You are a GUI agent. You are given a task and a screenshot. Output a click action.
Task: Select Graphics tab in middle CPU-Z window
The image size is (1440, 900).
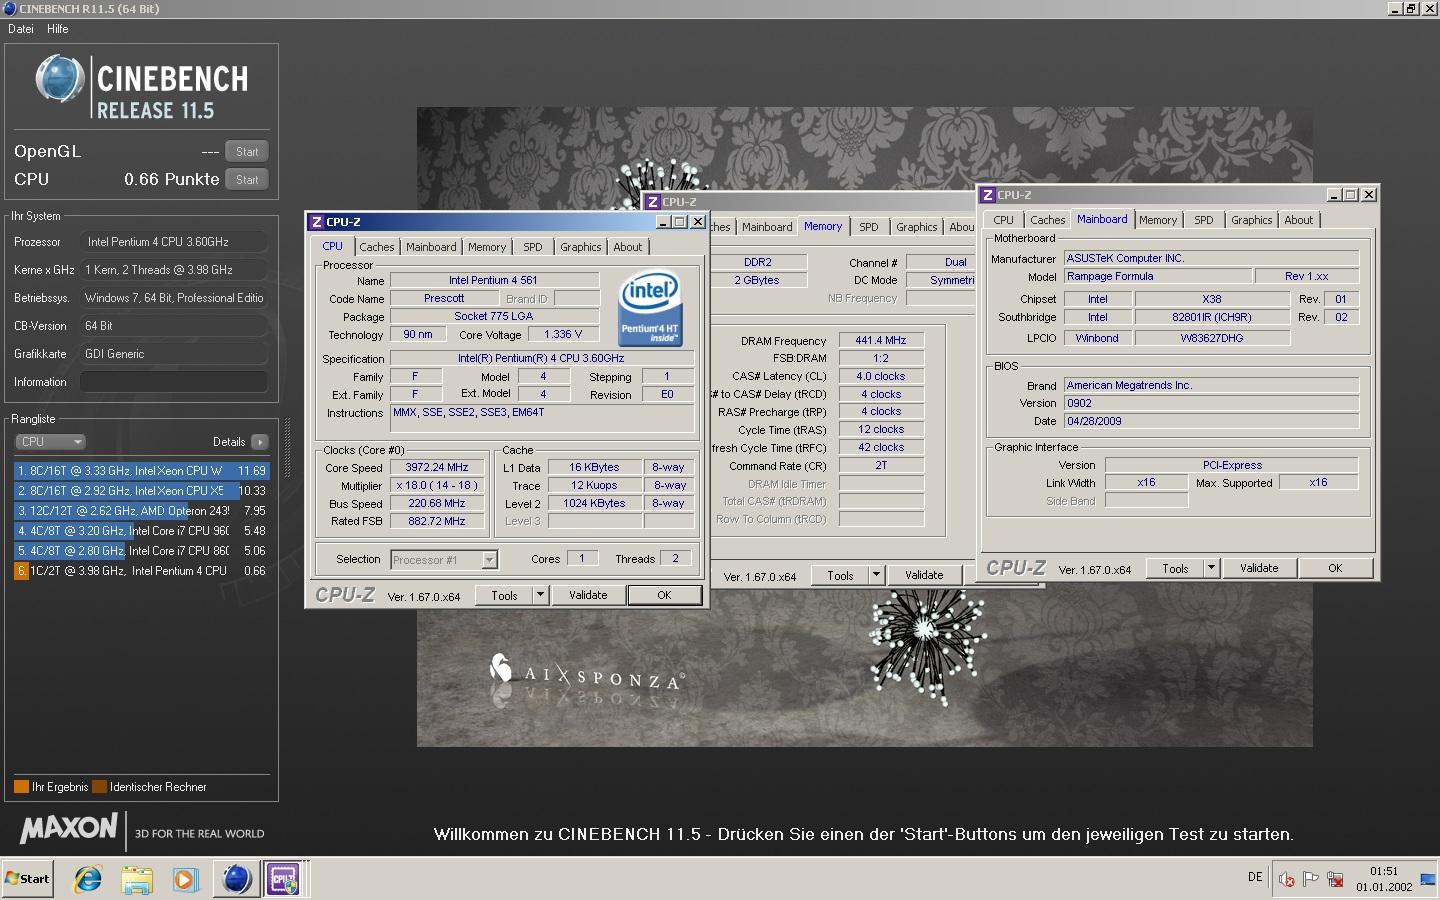pos(917,227)
